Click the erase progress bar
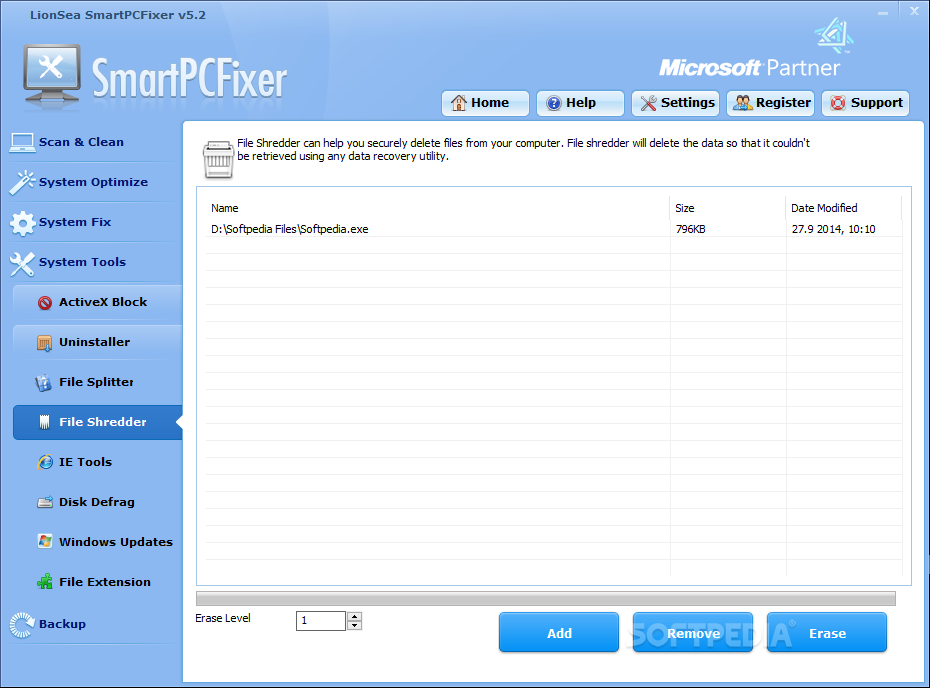This screenshot has width=930, height=688. point(546,598)
